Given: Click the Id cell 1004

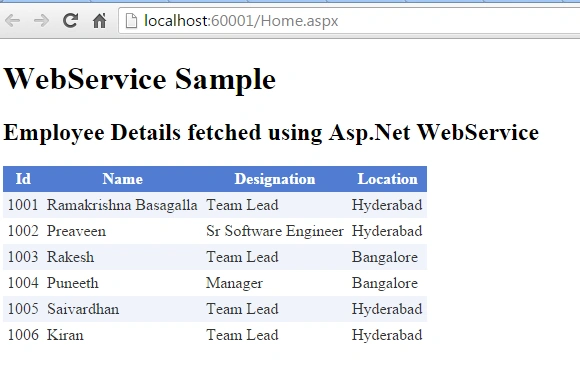Looking at the screenshot, I should [x=23, y=283].
